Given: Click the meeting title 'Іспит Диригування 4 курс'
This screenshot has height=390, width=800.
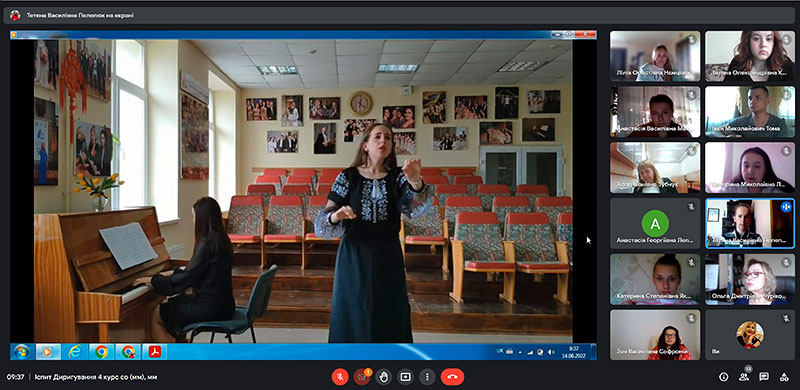Looking at the screenshot, I should pyautogui.click(x=96, y=377).
